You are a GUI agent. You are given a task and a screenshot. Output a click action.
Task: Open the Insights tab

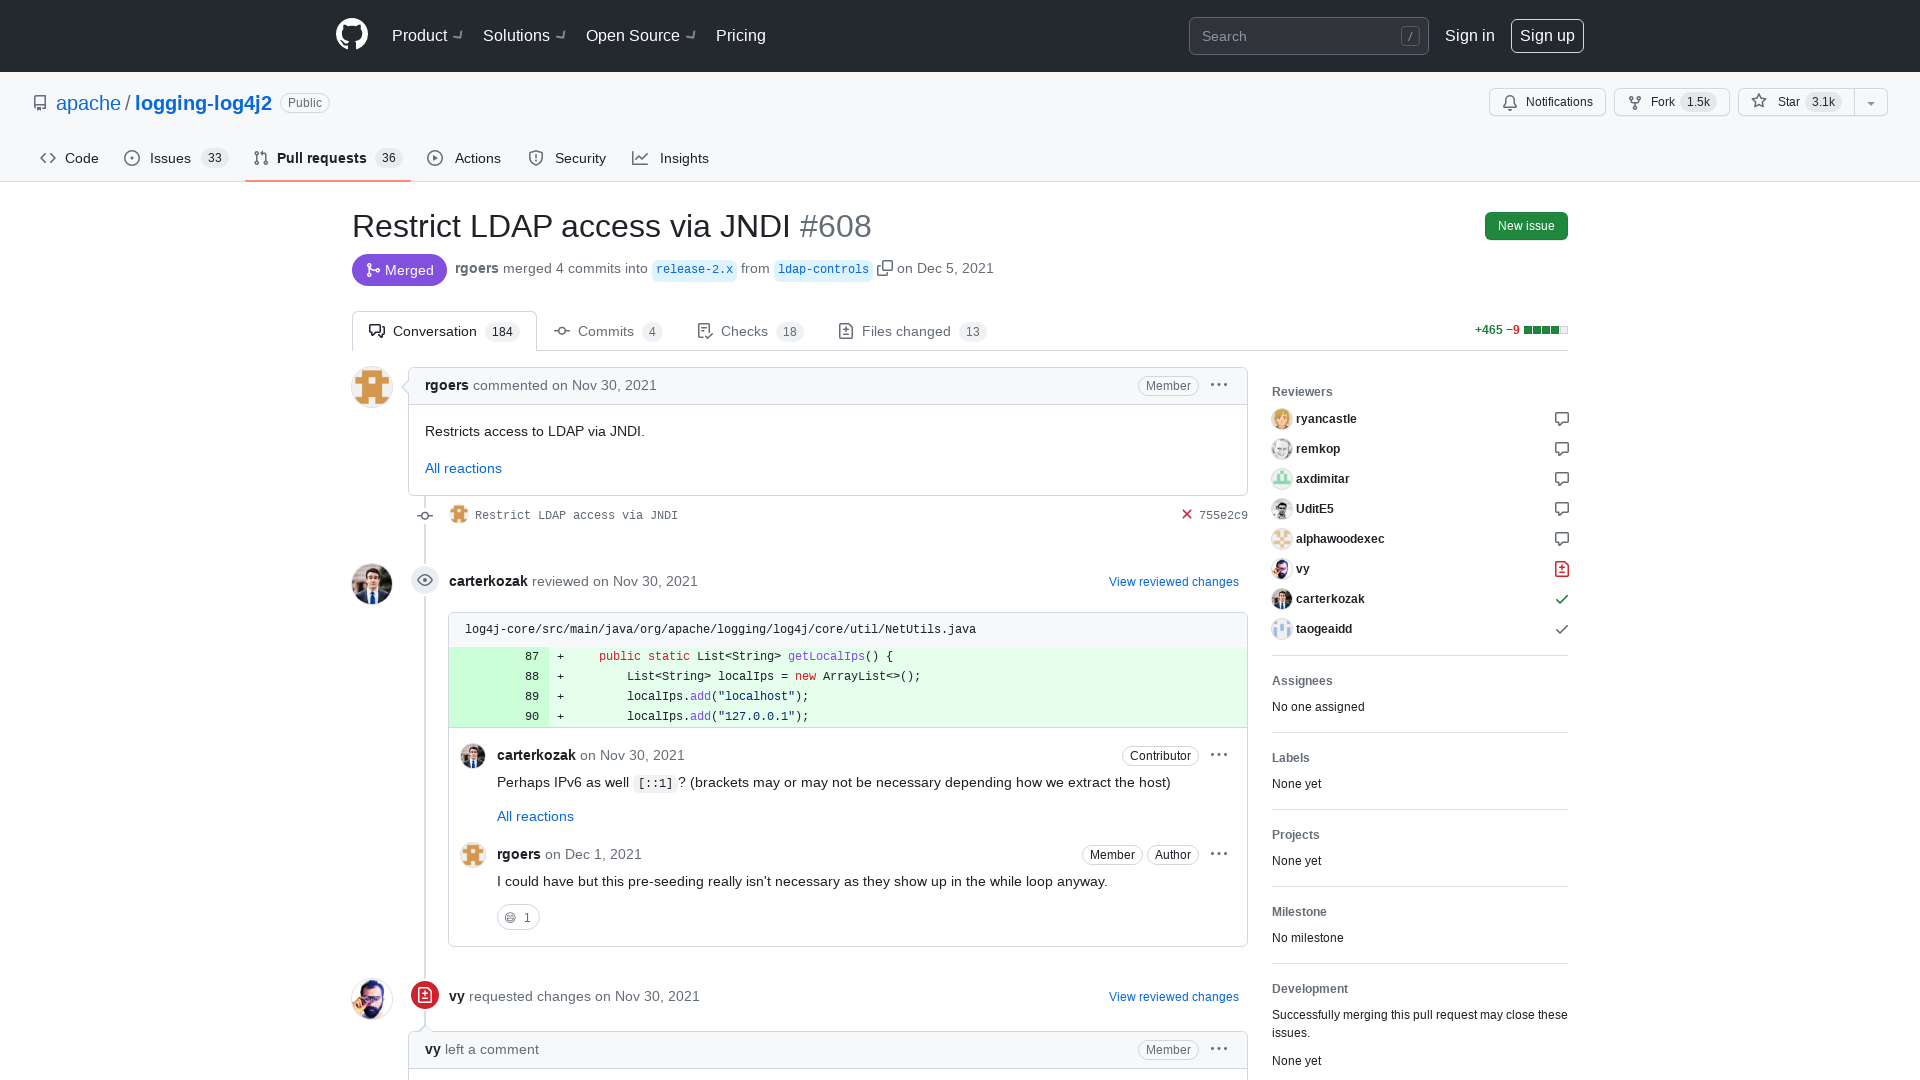[670, 158]
